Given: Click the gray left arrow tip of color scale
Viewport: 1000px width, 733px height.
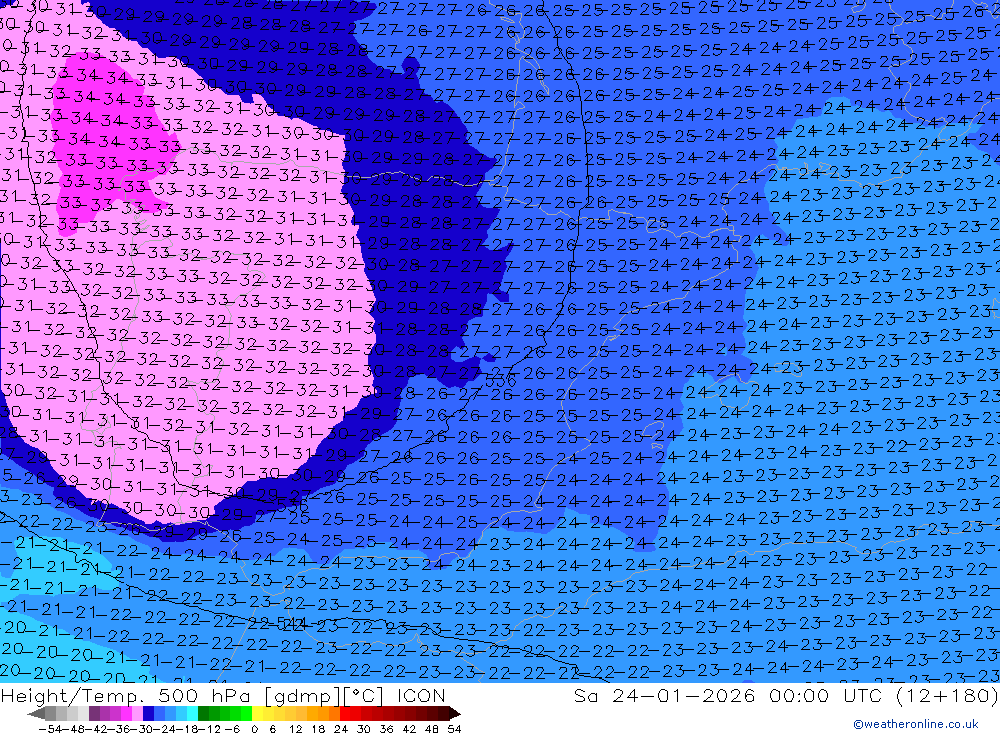Looking at the screenshot, I should pyautogui.click(x=36, y=713).
